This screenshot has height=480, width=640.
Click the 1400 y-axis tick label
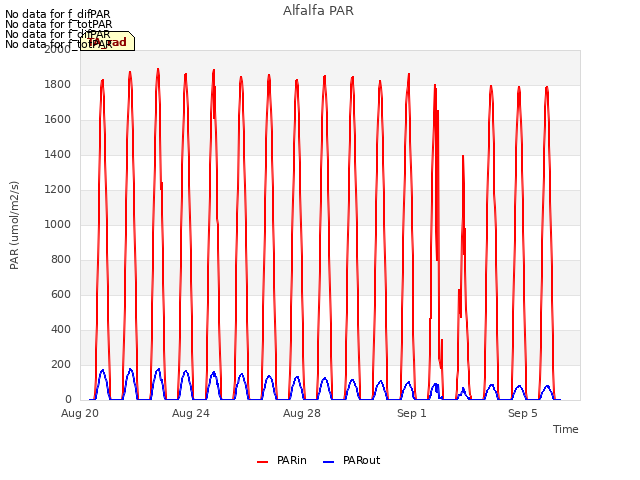[x=58, y=155]
